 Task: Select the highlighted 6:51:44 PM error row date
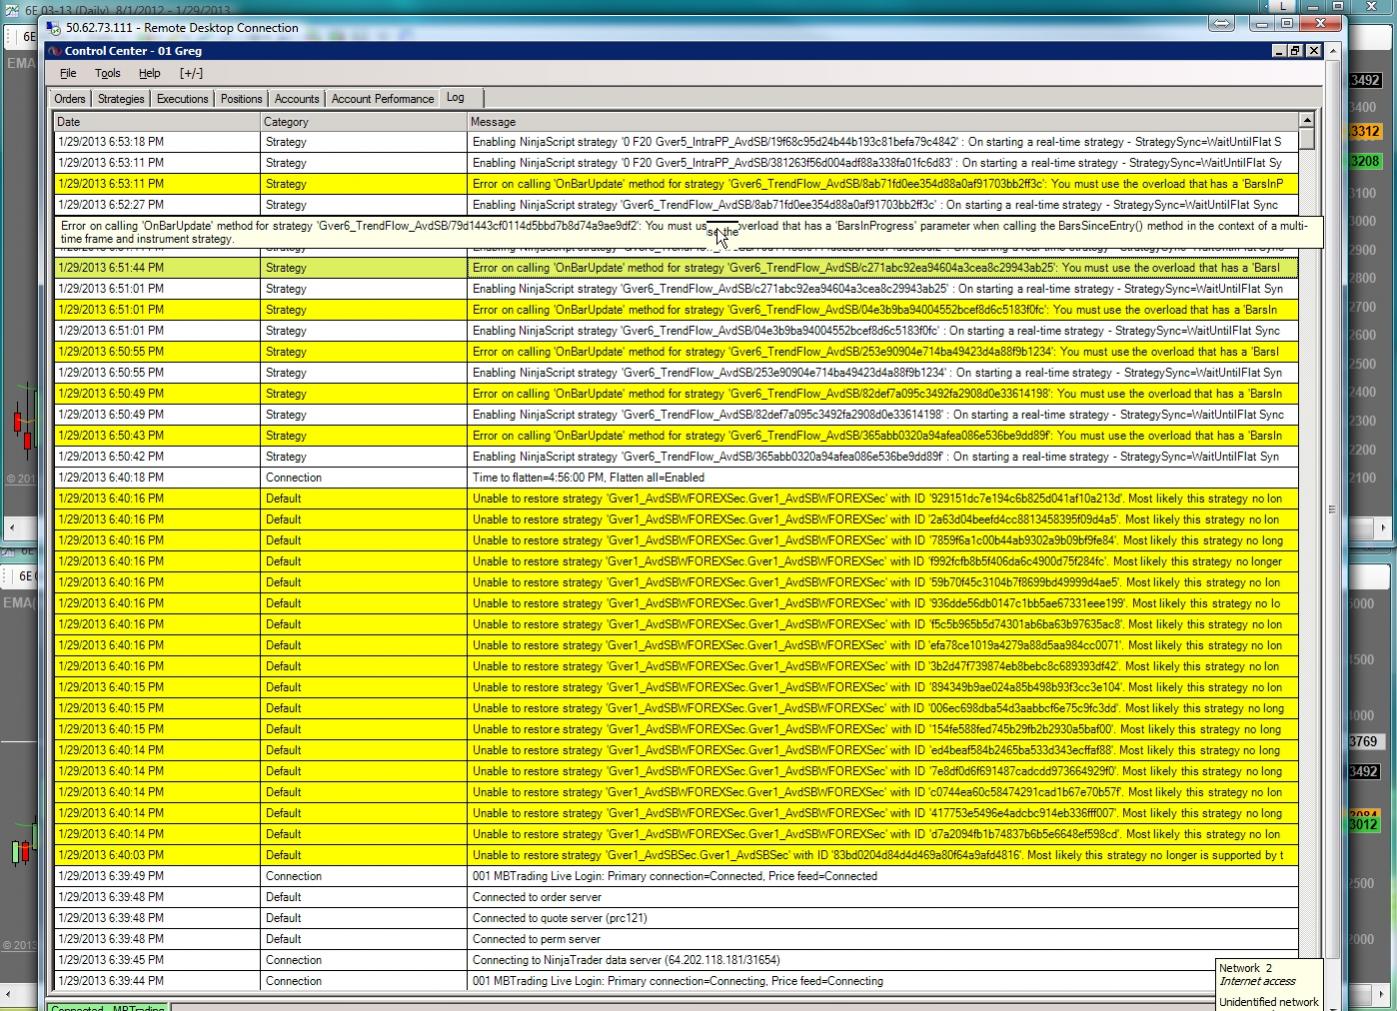tap(158, 268)
